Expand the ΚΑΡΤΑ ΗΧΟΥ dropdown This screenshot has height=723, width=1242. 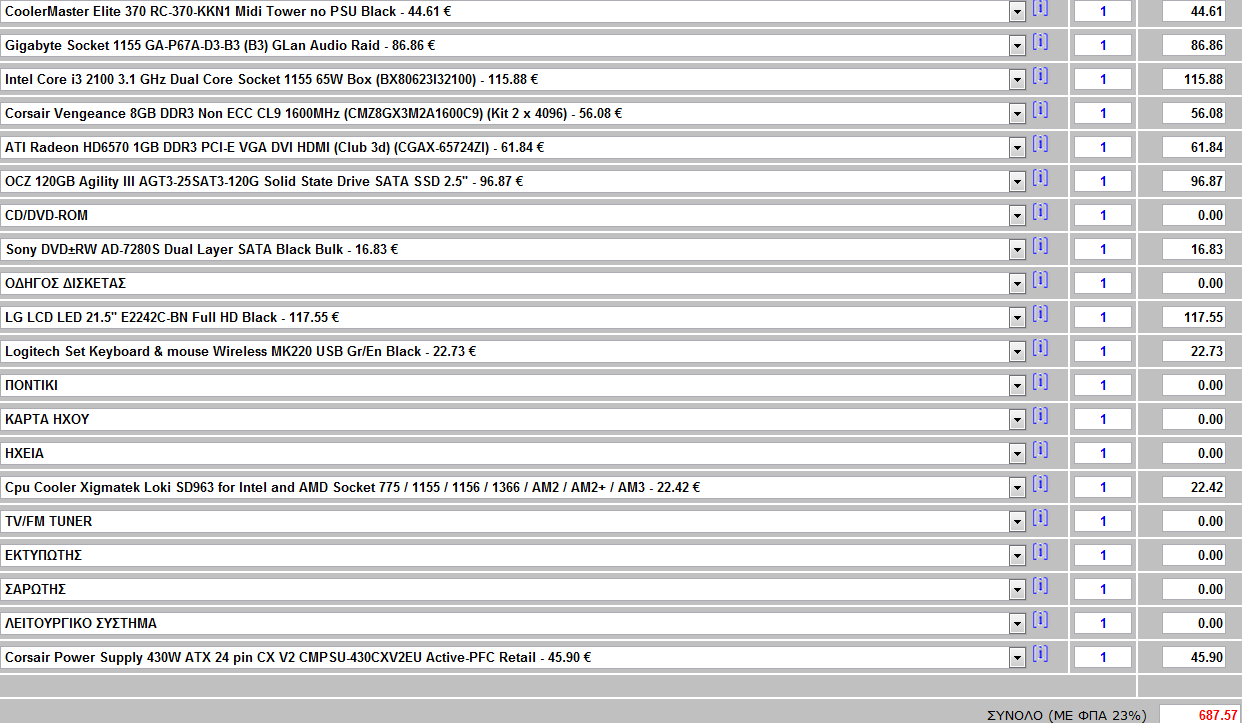1018,420
